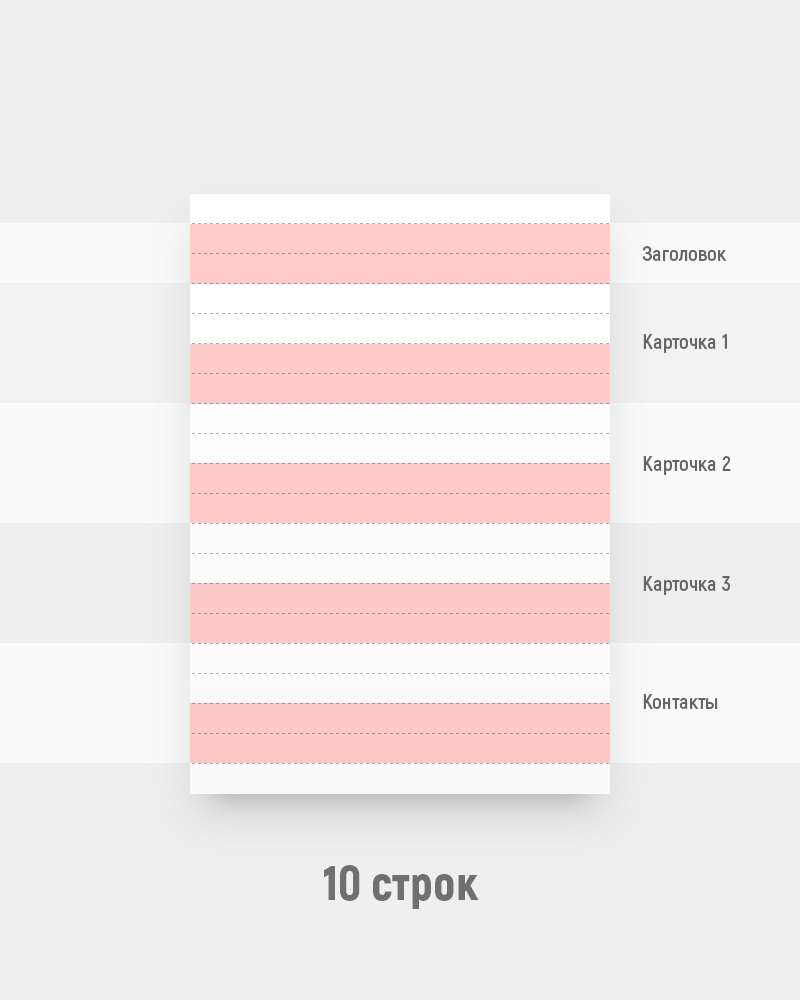Click the Заголовок label

tap(684, 254)
